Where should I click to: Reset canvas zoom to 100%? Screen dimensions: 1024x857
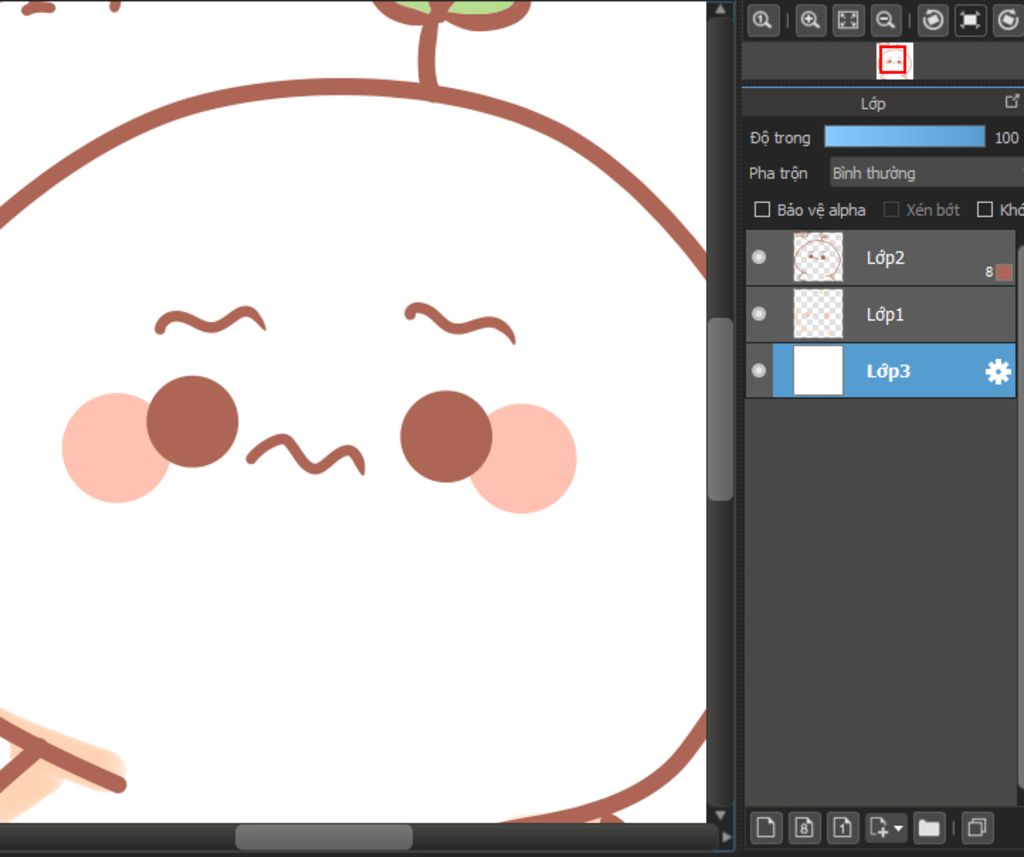(763, 20)
